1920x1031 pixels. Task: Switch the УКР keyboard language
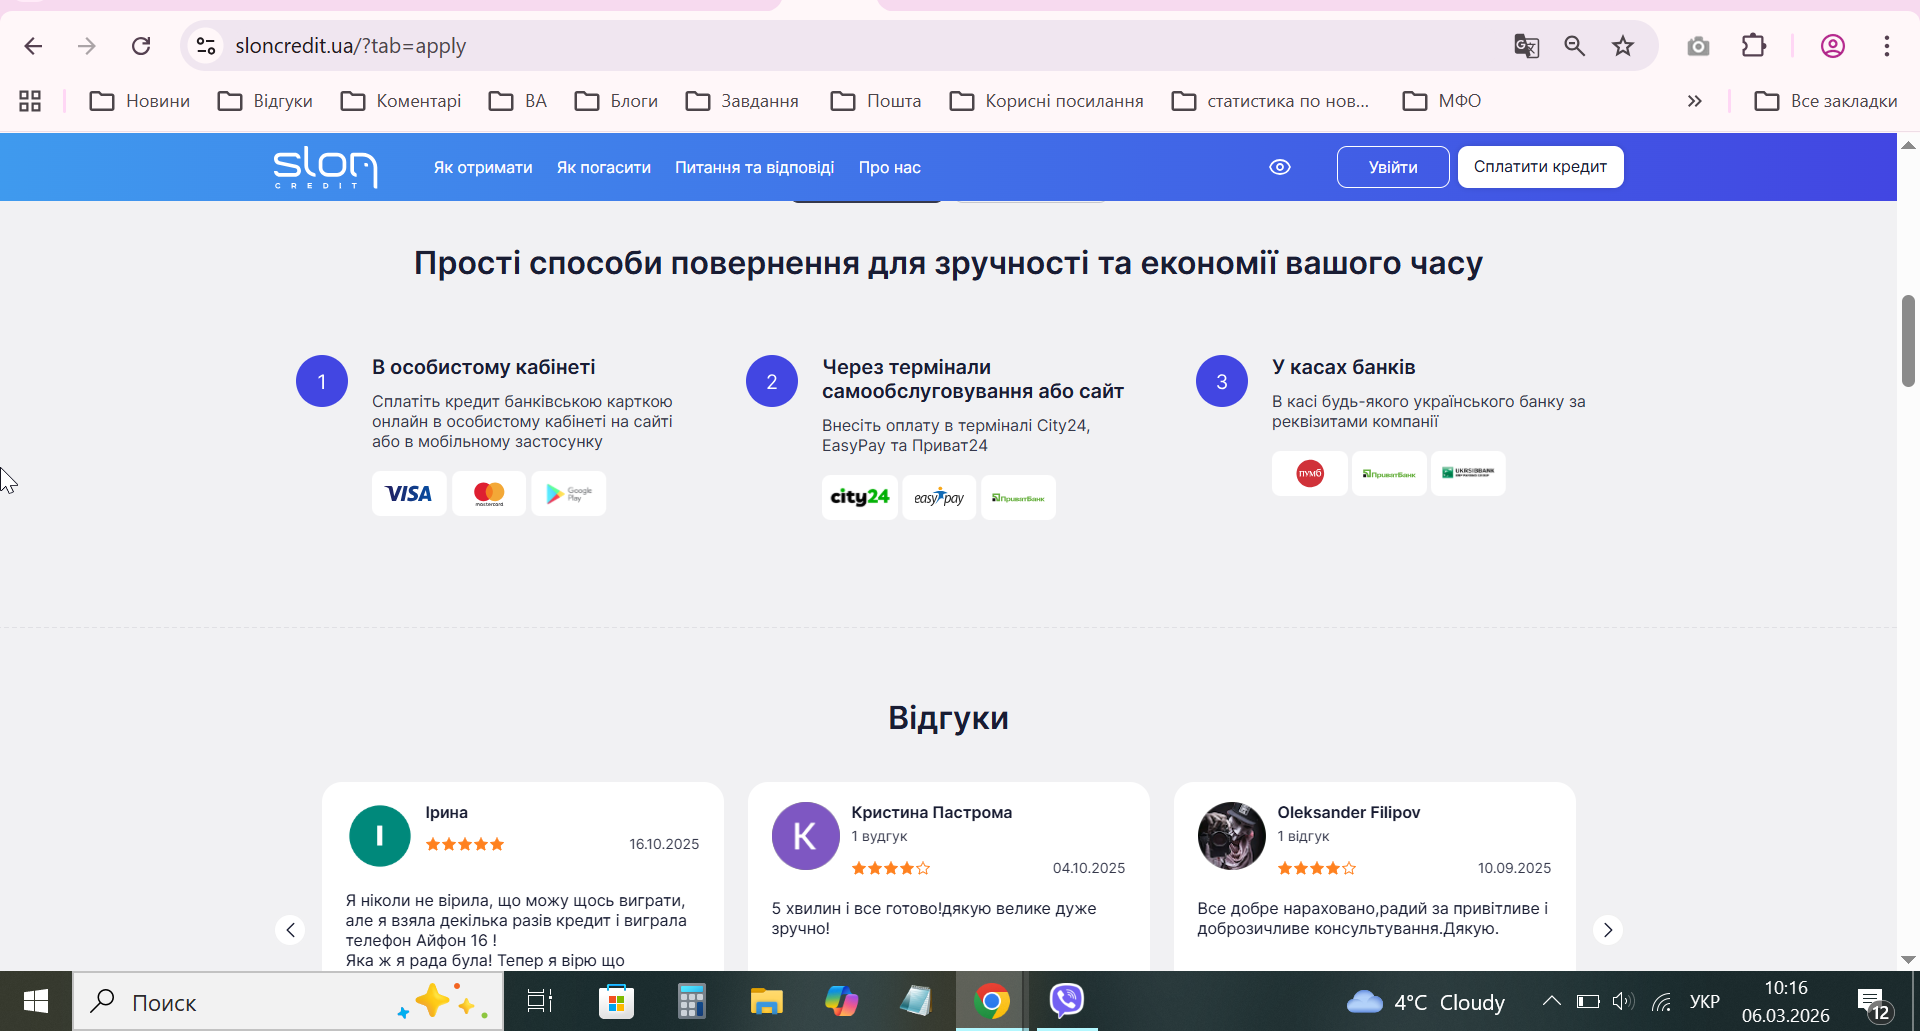pos(1705,1001)
